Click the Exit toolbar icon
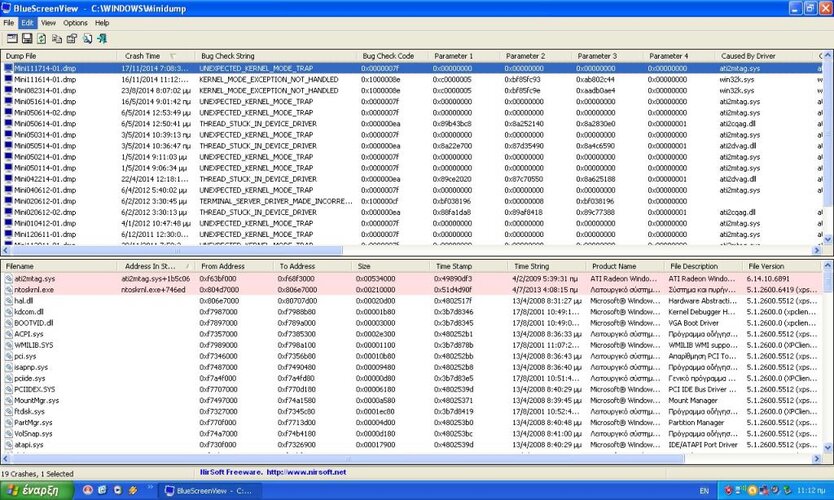Image resolution: width=834 pixels, height=500 pixels. tap(102, 38)
